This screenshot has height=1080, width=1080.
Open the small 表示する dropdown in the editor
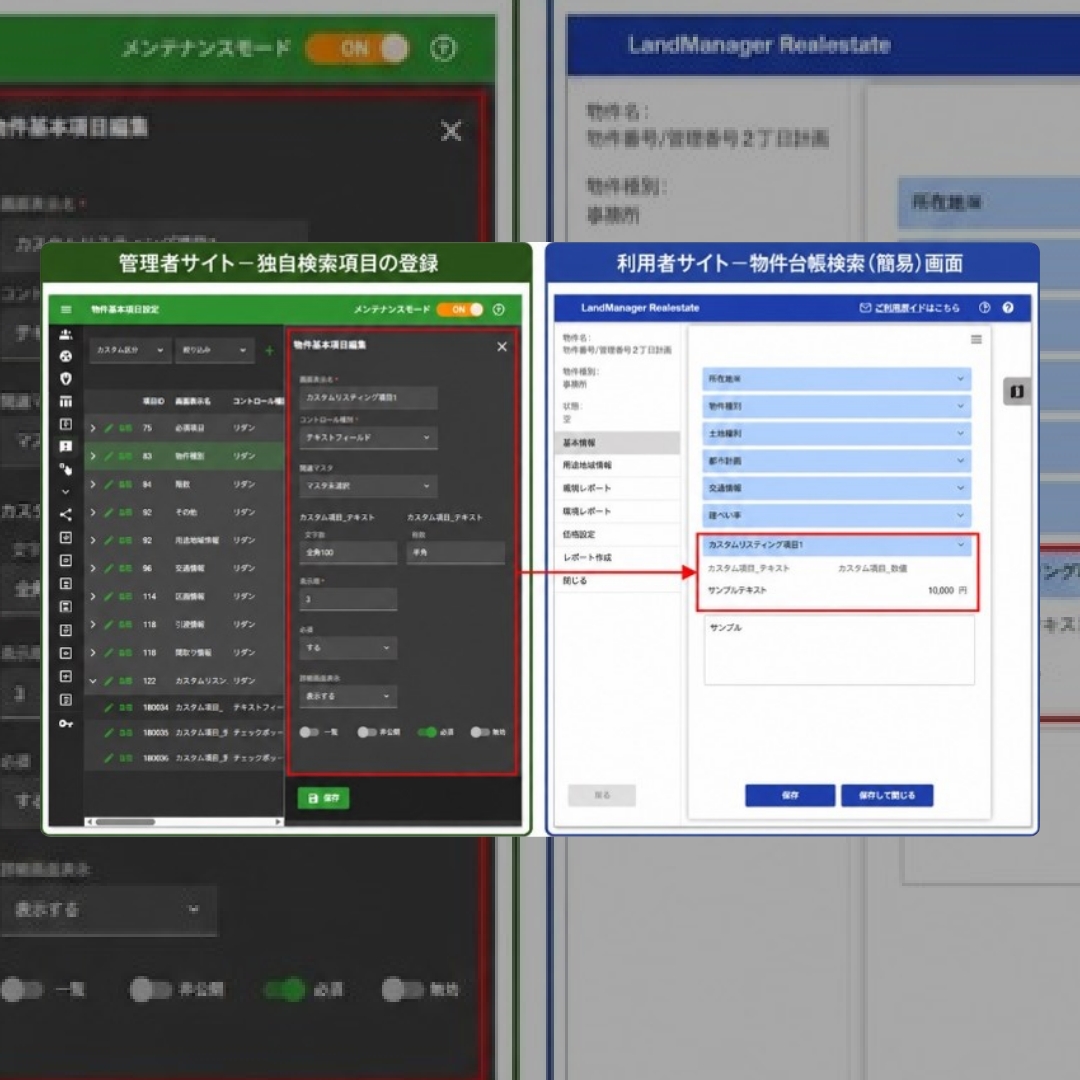[x=348, y=696]
